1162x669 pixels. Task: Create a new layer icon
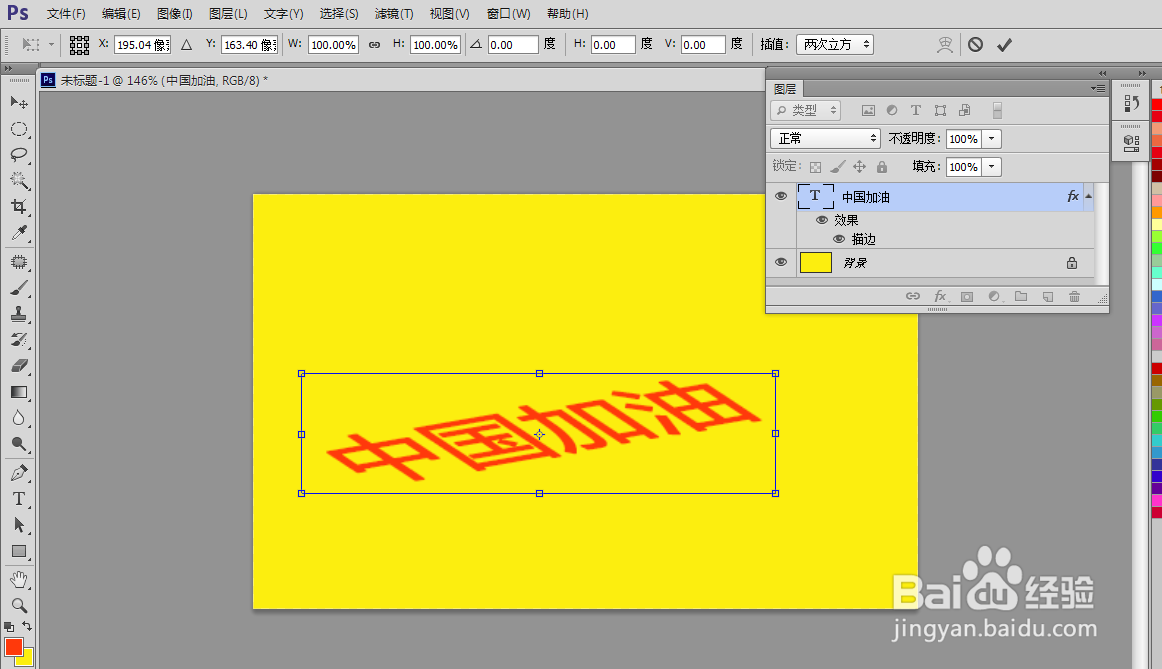(1047, 297)
